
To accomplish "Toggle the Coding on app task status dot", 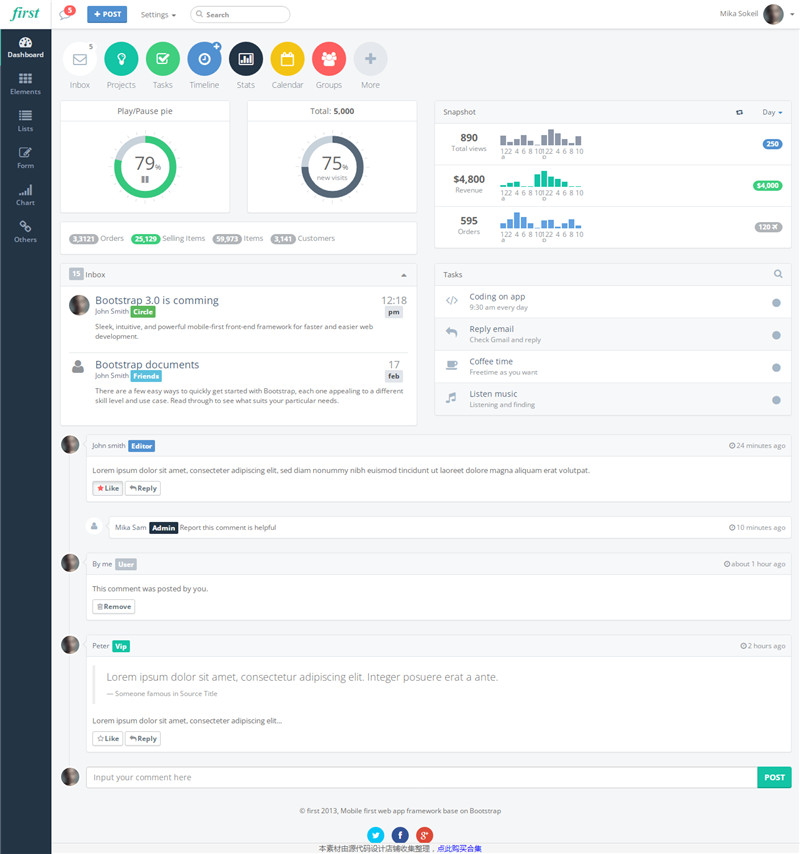I will [777, 303].
